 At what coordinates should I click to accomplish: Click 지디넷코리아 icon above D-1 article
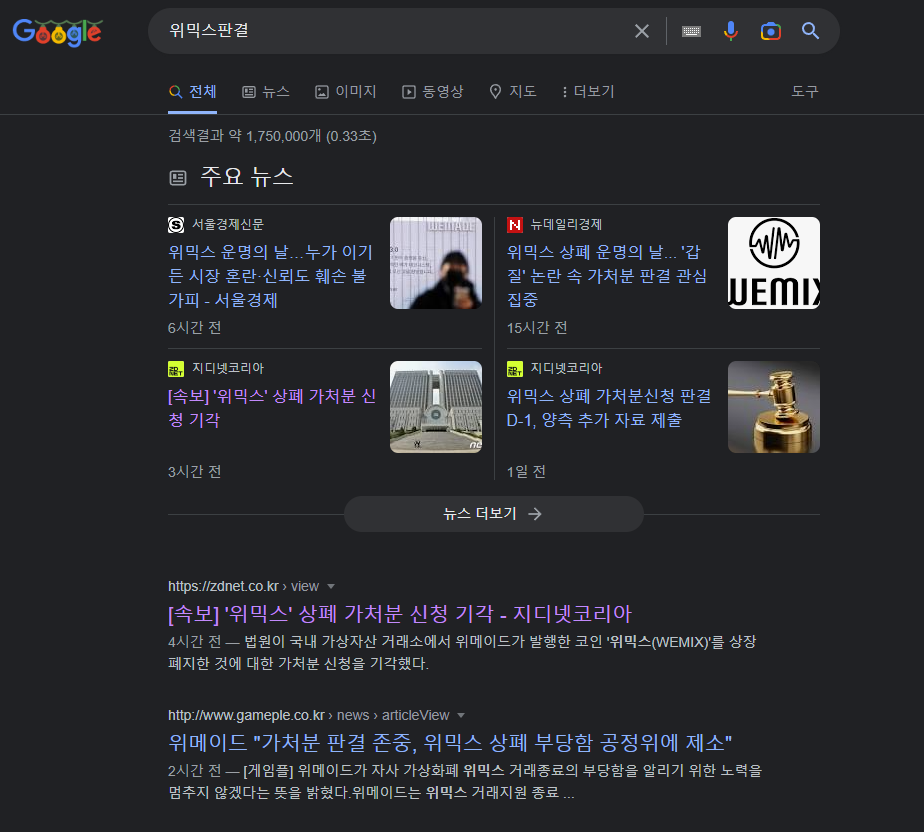514,369
